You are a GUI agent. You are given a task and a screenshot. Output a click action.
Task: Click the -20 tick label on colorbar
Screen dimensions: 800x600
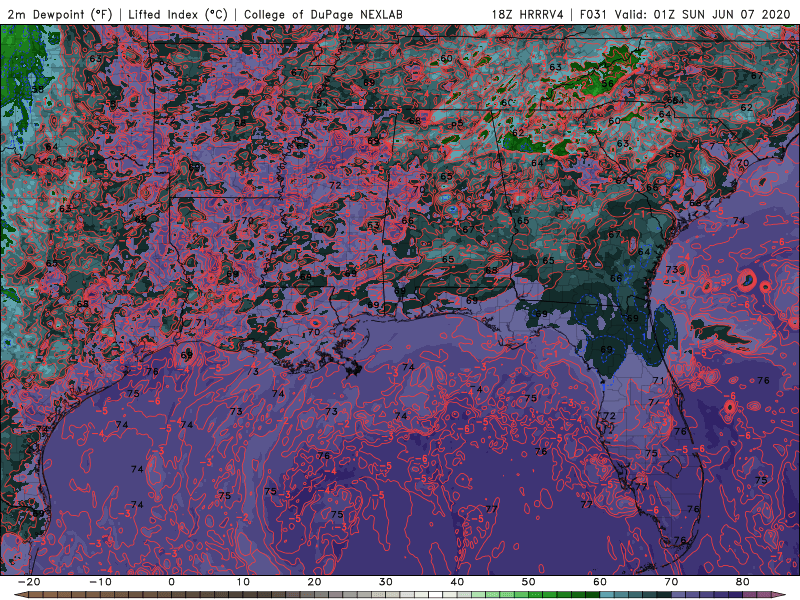click(29, 582)
